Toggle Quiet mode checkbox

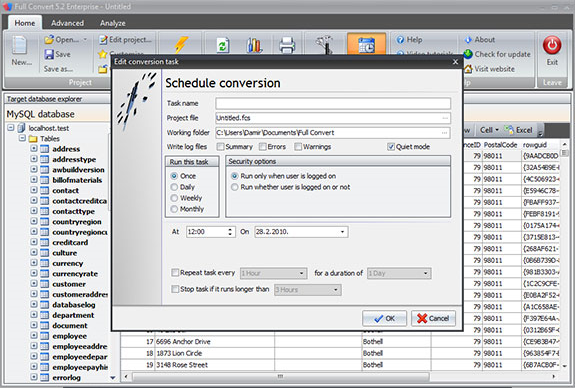click(x=391, y=147)
